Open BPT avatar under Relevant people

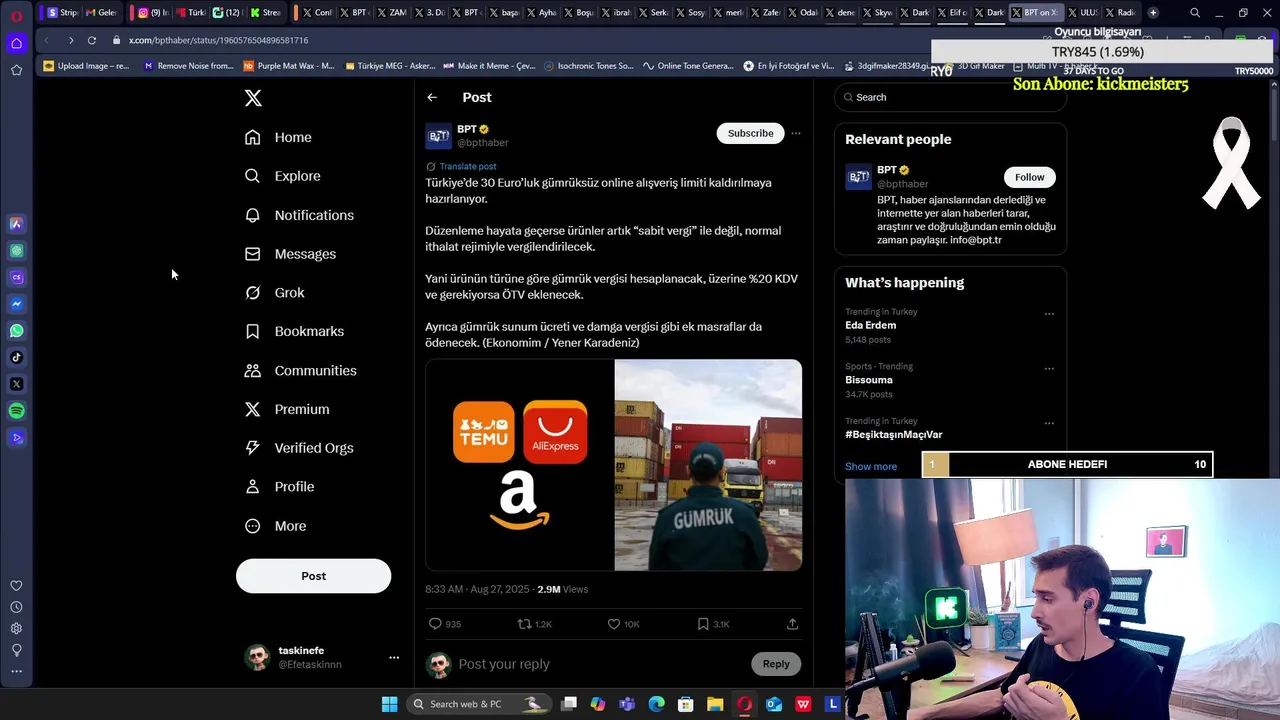coord(858,177)
